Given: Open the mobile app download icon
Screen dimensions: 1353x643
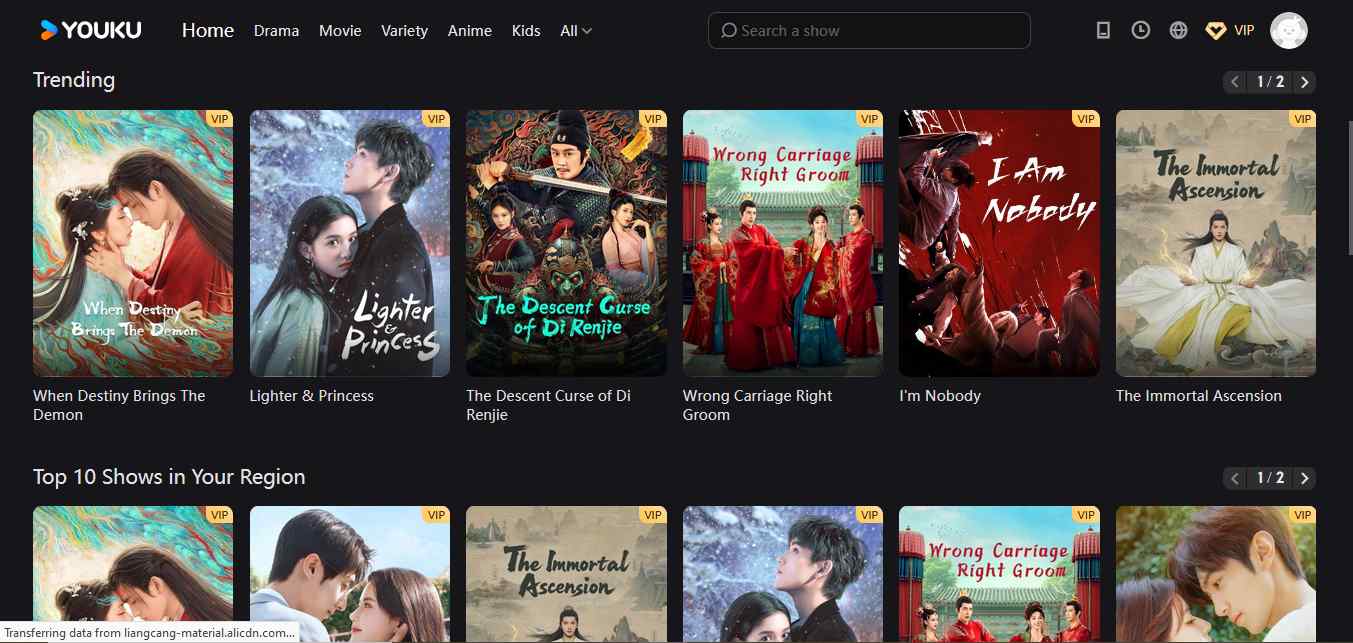Looking at the screenshot, I should tap(1103, 30).
